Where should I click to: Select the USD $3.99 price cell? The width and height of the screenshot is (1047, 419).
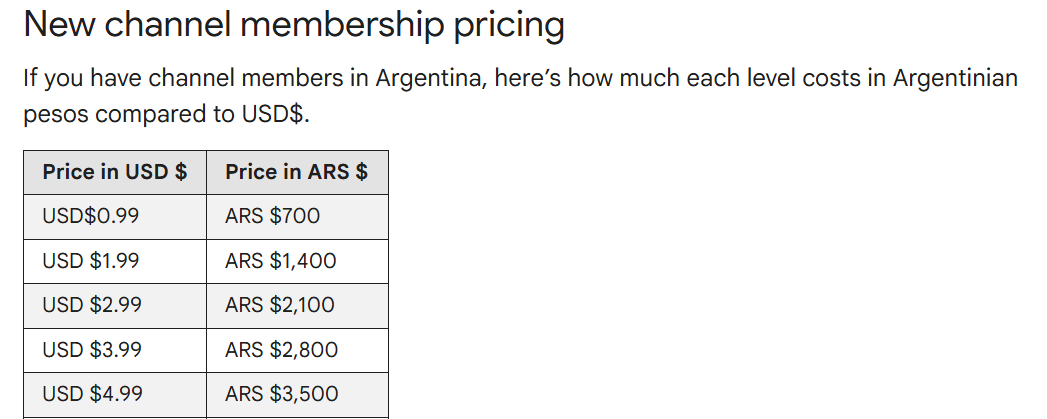92,350
